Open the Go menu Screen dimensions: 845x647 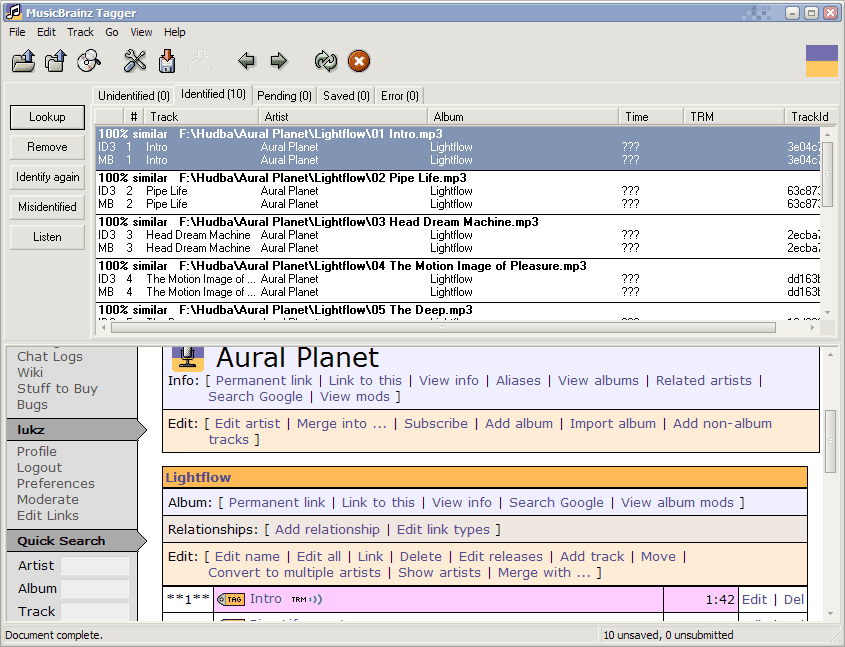(x=112, y=32)
